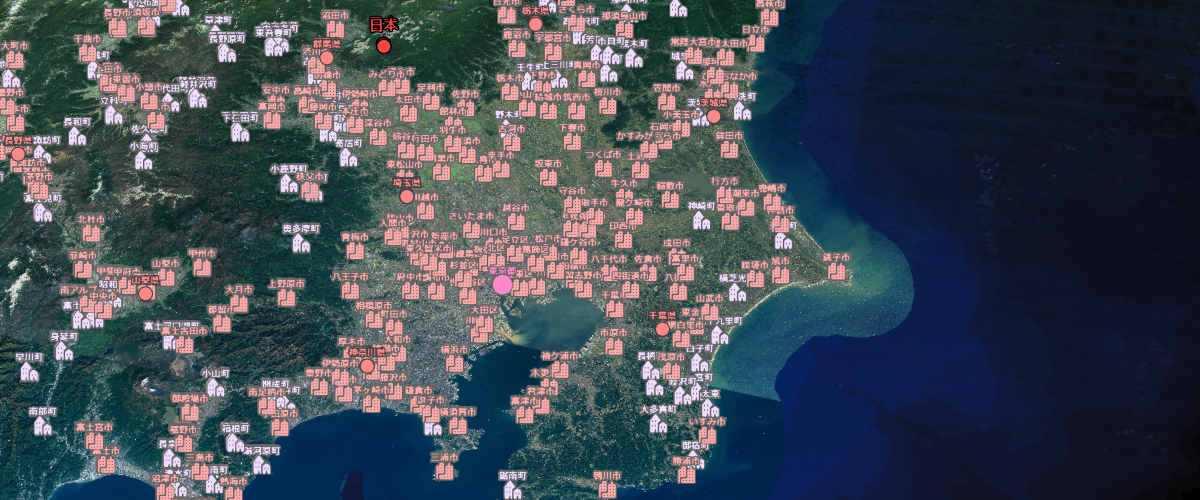The width and height of the screenshot is (1200, 500).
Task: Click the 長野県 prefecture circle marker
Action: pos(18,154)
